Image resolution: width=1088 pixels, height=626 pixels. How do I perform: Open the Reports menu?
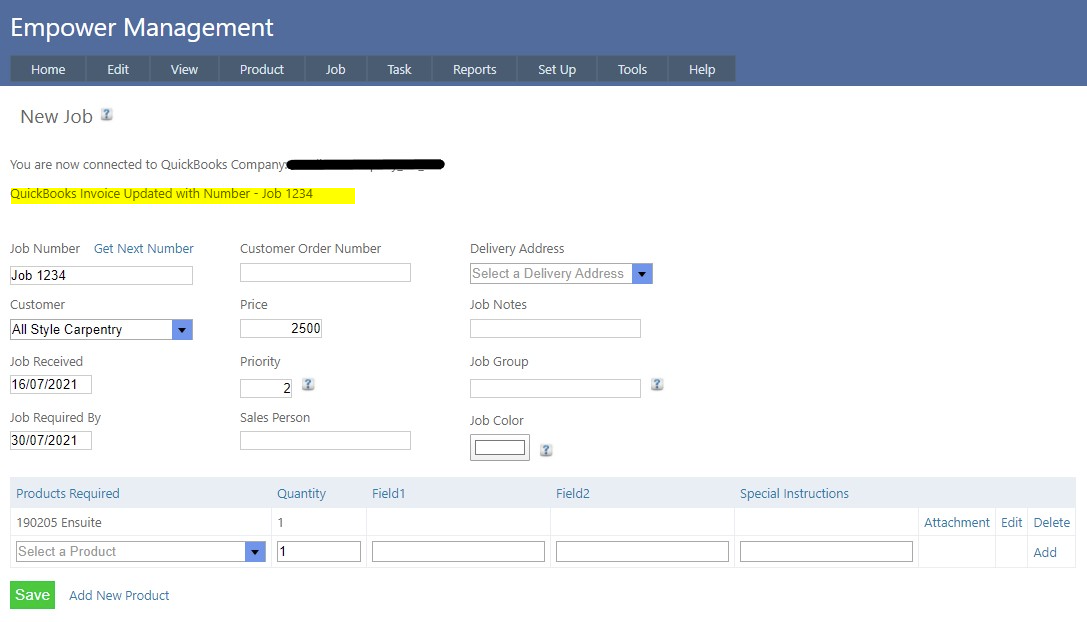[474, 69]
